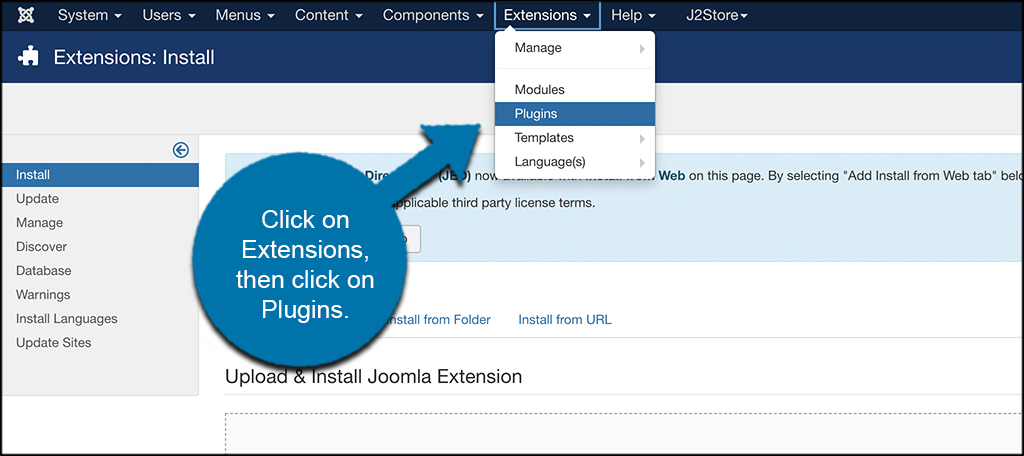Click the 'Upload & Install Joomla Extension' heading

(x=374, y=377)
